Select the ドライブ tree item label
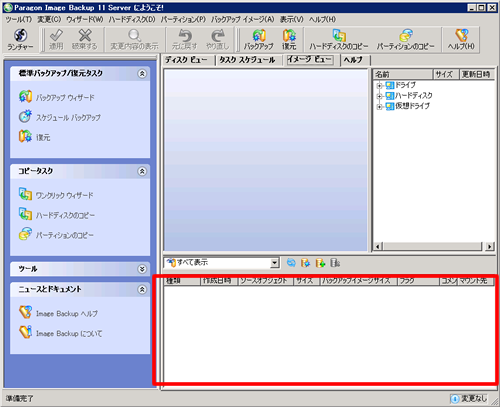Viewport: 500px width, 407px height. (x=405, y=85)
